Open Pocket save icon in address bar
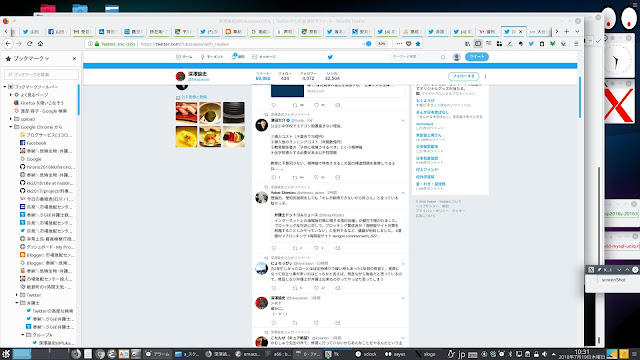This screenshot has height=360, width=640. (409, 43)
